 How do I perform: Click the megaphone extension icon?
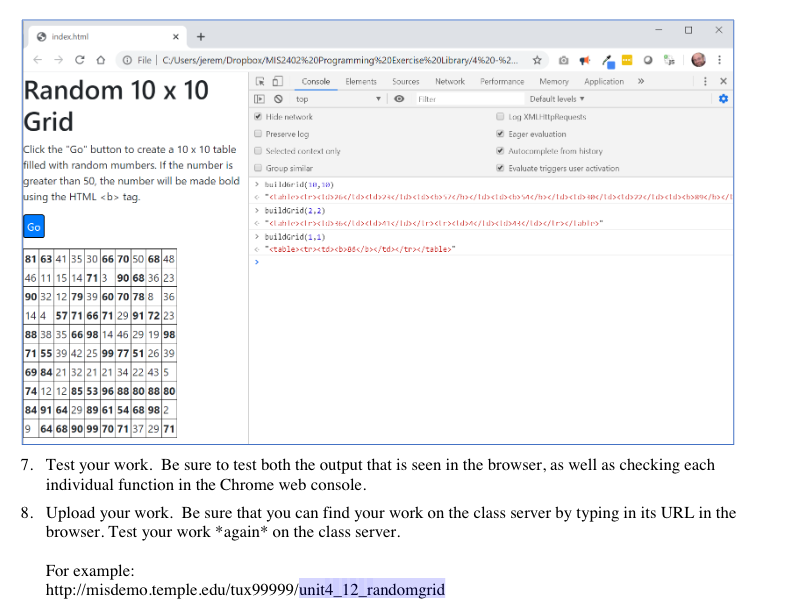[x=584, y=61]
